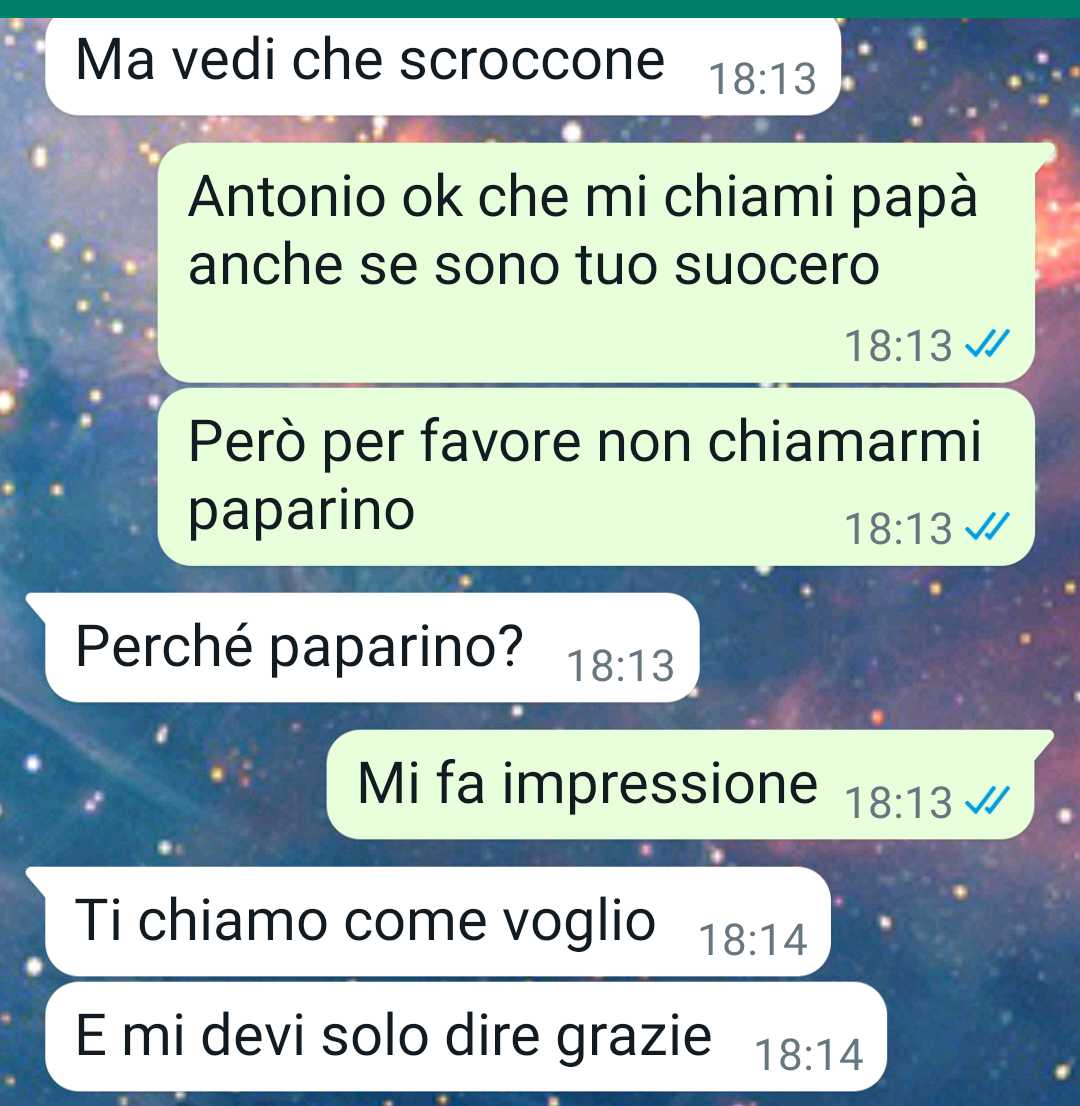Screen dimensions: 1080x1106
Task: Click the read checkmarks on the 'suocero' message
Action: coord(987,344)
